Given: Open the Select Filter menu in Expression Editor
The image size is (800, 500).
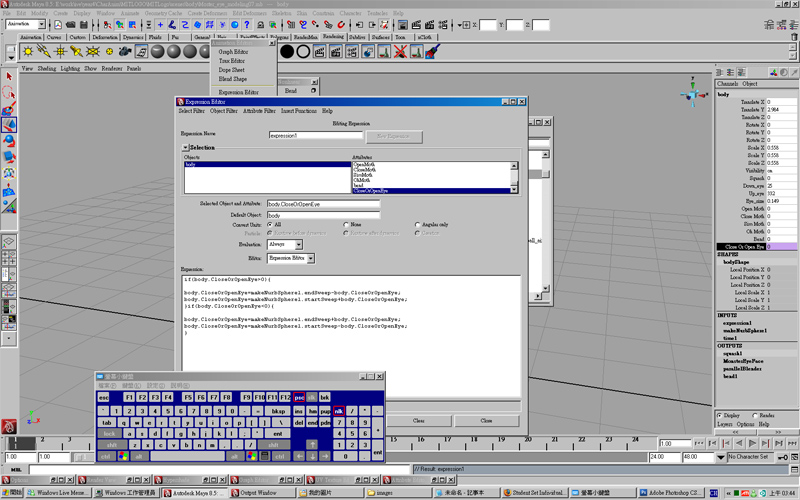Looking at the screenshot, I should (x=191, y=111).
